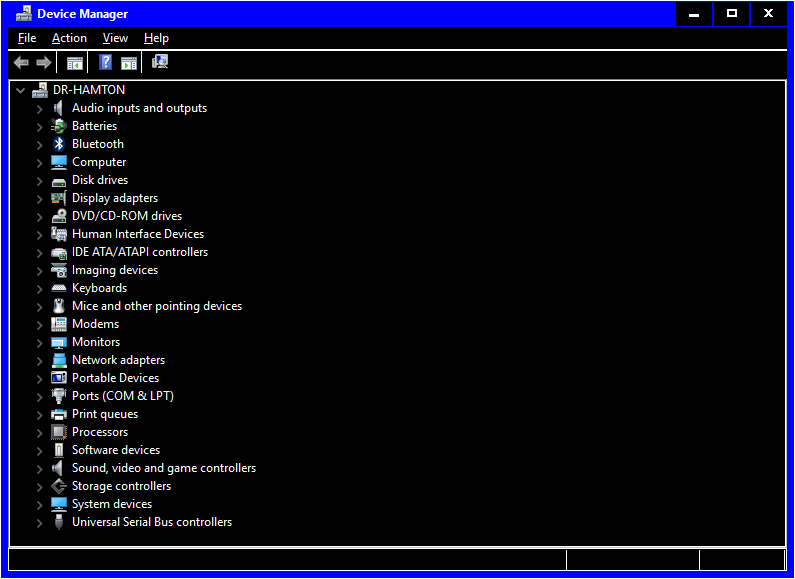Select the Storage controllers label
The width and height of the screenshot is (795, 579).
[x=122, y=486]
